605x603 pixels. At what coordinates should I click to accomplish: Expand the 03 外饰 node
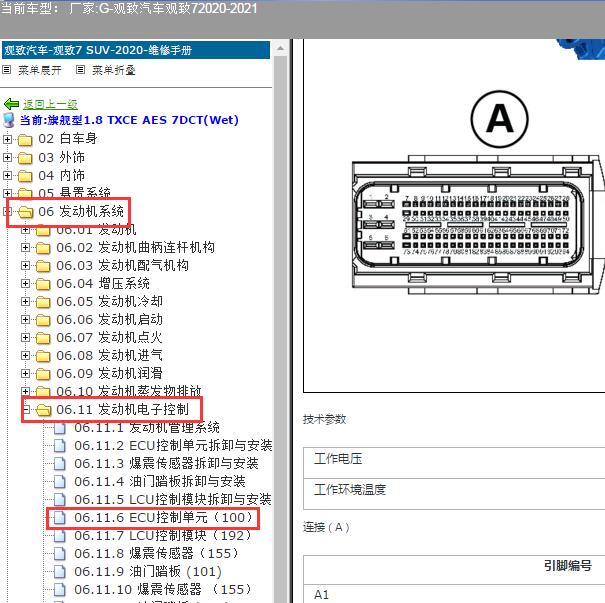click(x=7, y=157)
